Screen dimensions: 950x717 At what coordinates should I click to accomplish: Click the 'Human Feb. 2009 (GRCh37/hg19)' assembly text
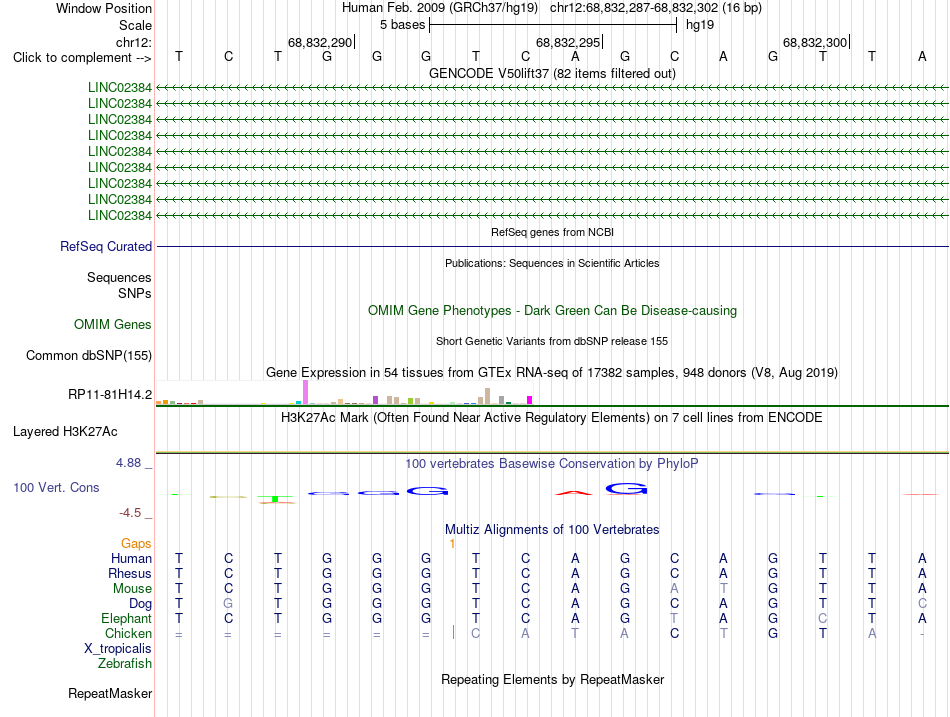click(x=440, y=8)
